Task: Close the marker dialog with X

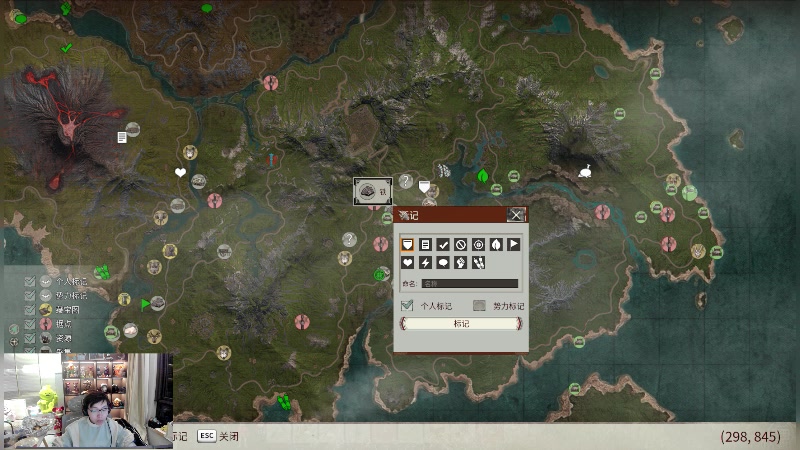Action: click(x=516, y=215)
